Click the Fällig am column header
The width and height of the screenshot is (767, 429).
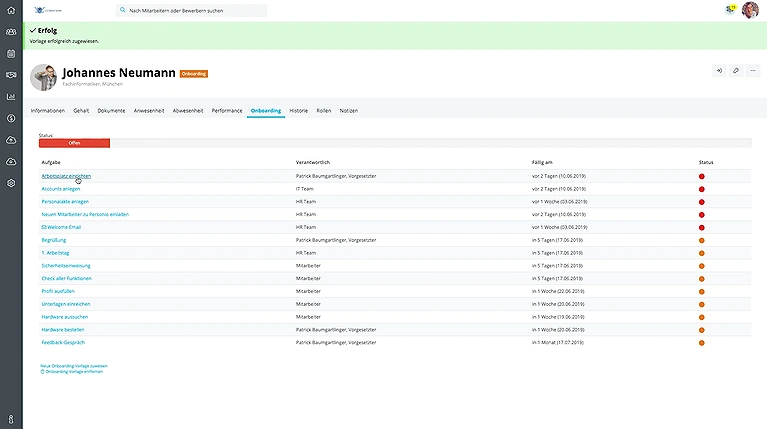point(542,162)
